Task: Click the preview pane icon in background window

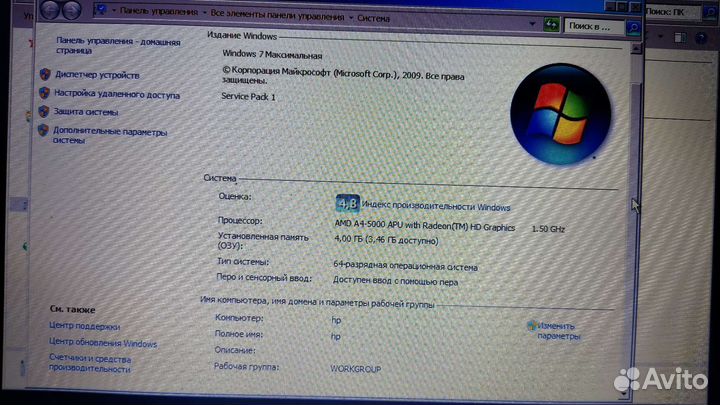Action: 680,38
